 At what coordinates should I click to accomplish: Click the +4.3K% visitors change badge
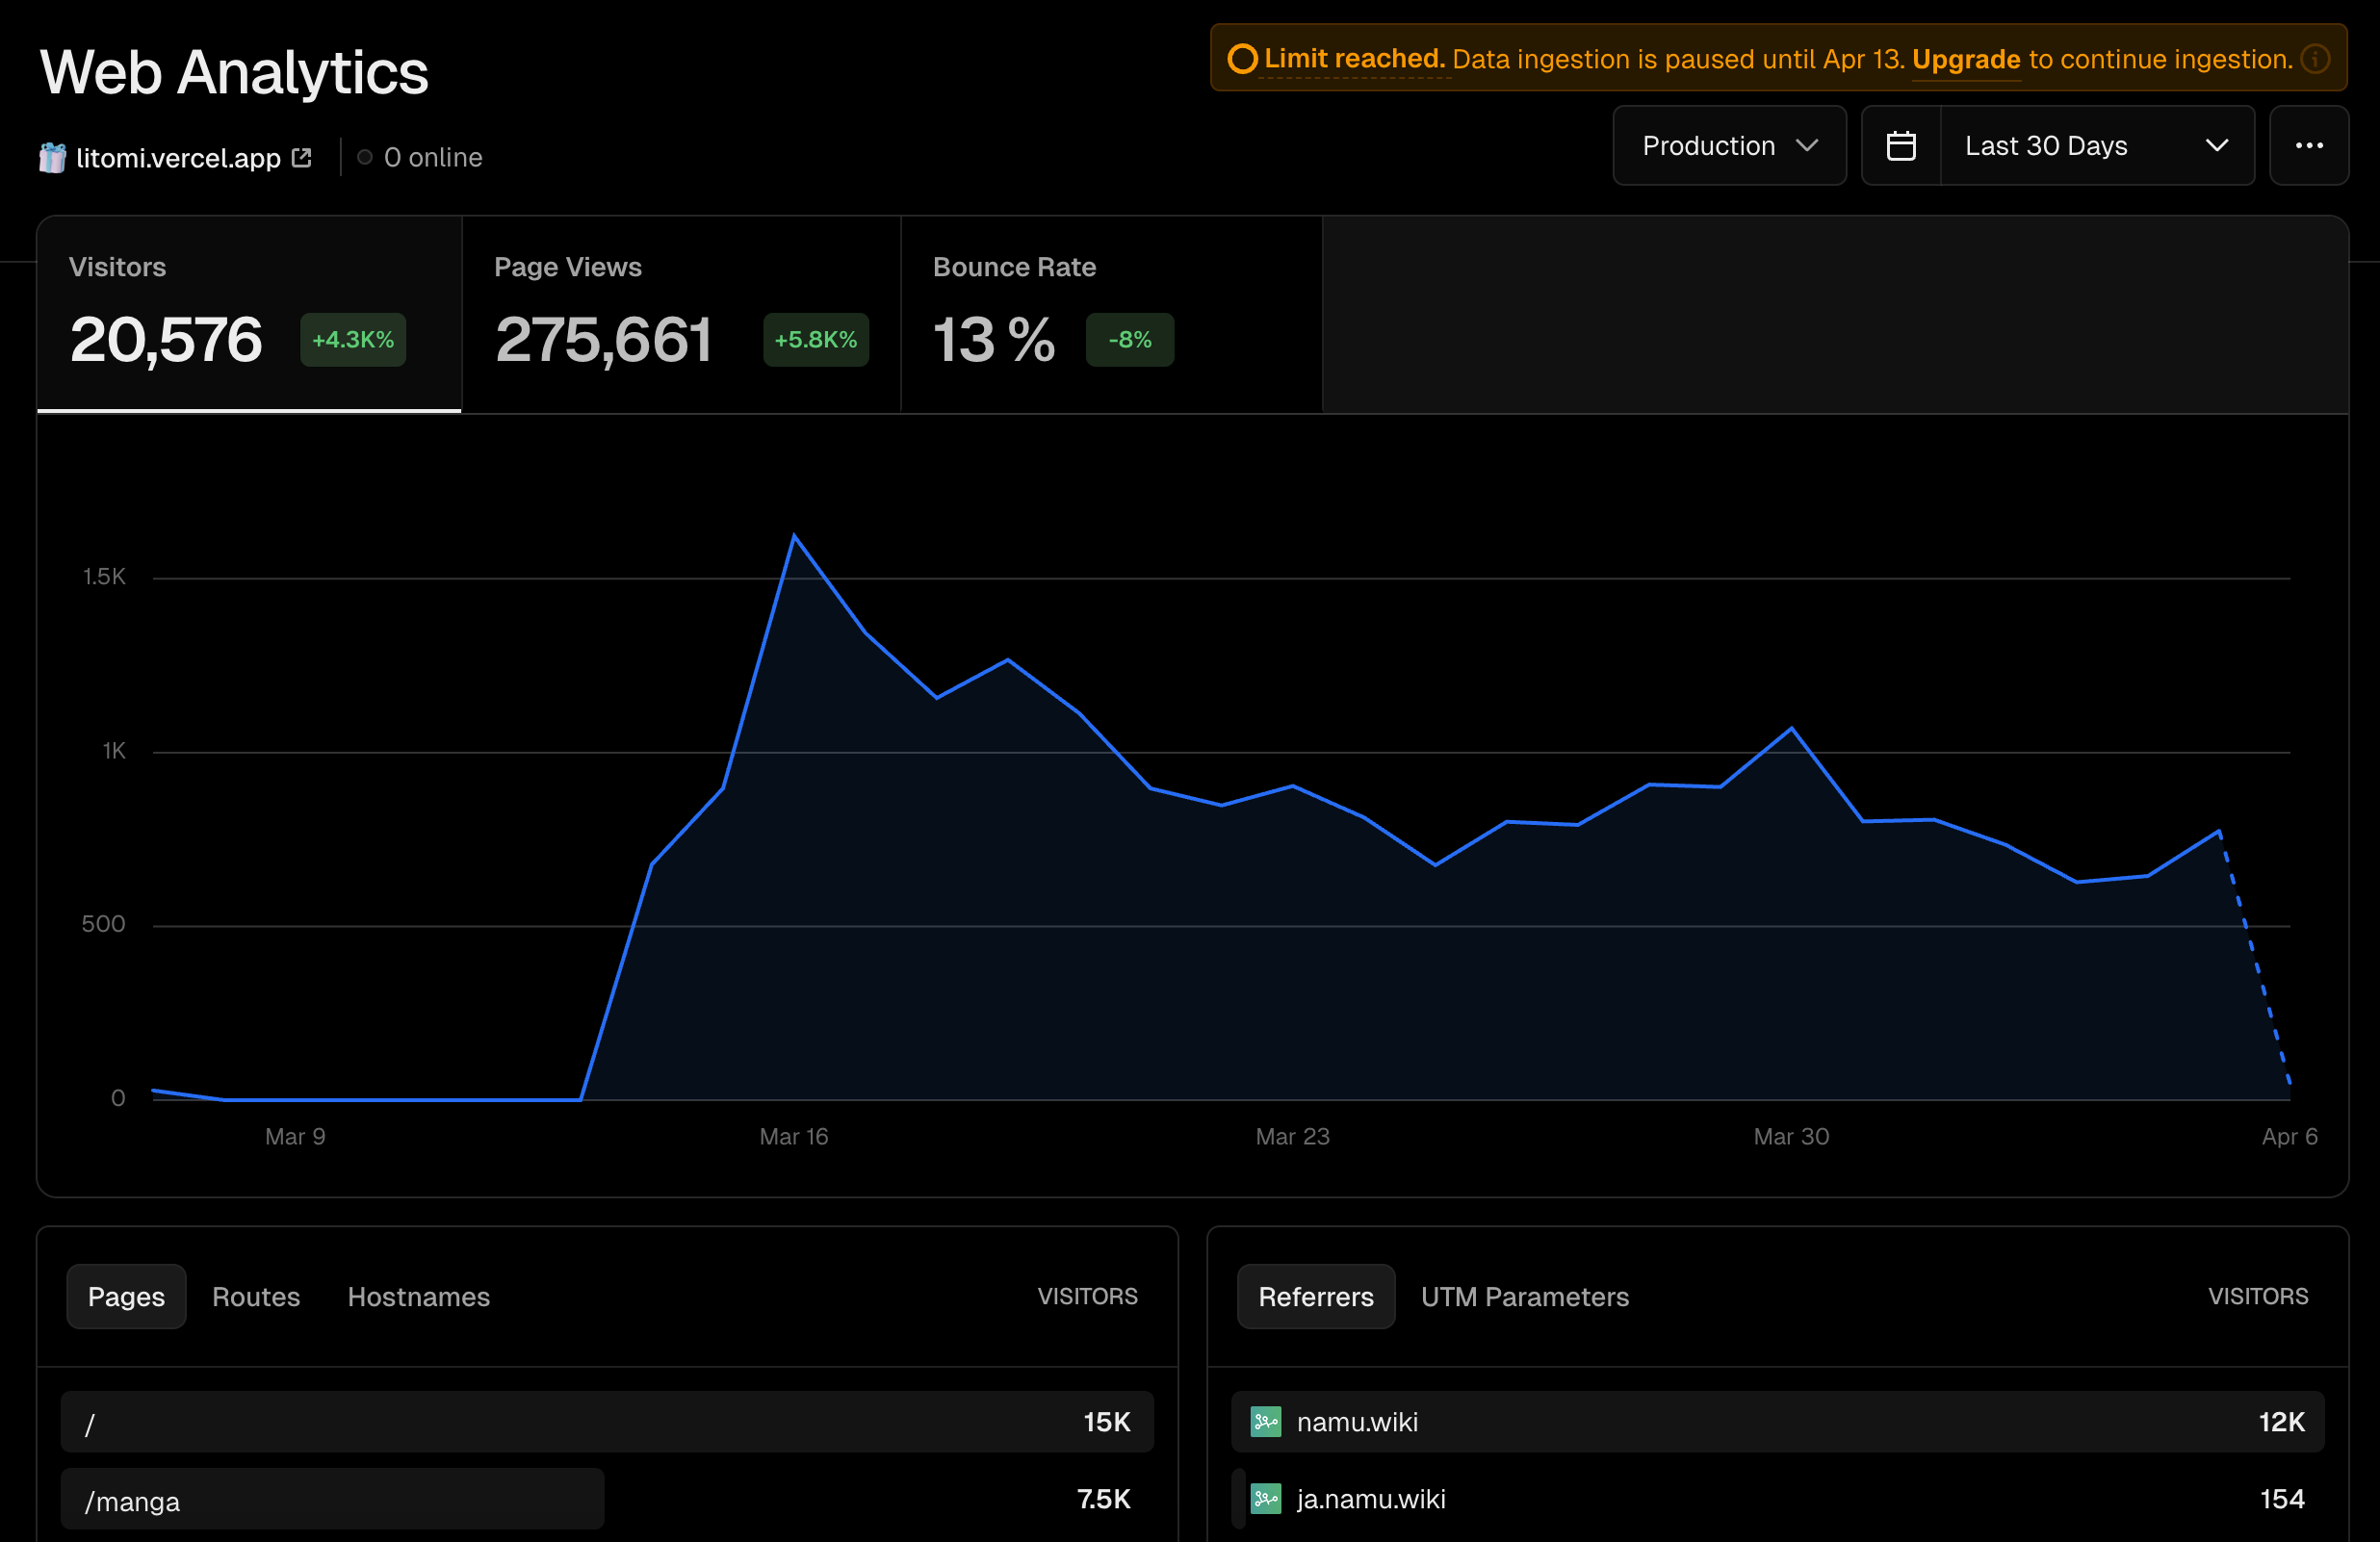(353, 339)
